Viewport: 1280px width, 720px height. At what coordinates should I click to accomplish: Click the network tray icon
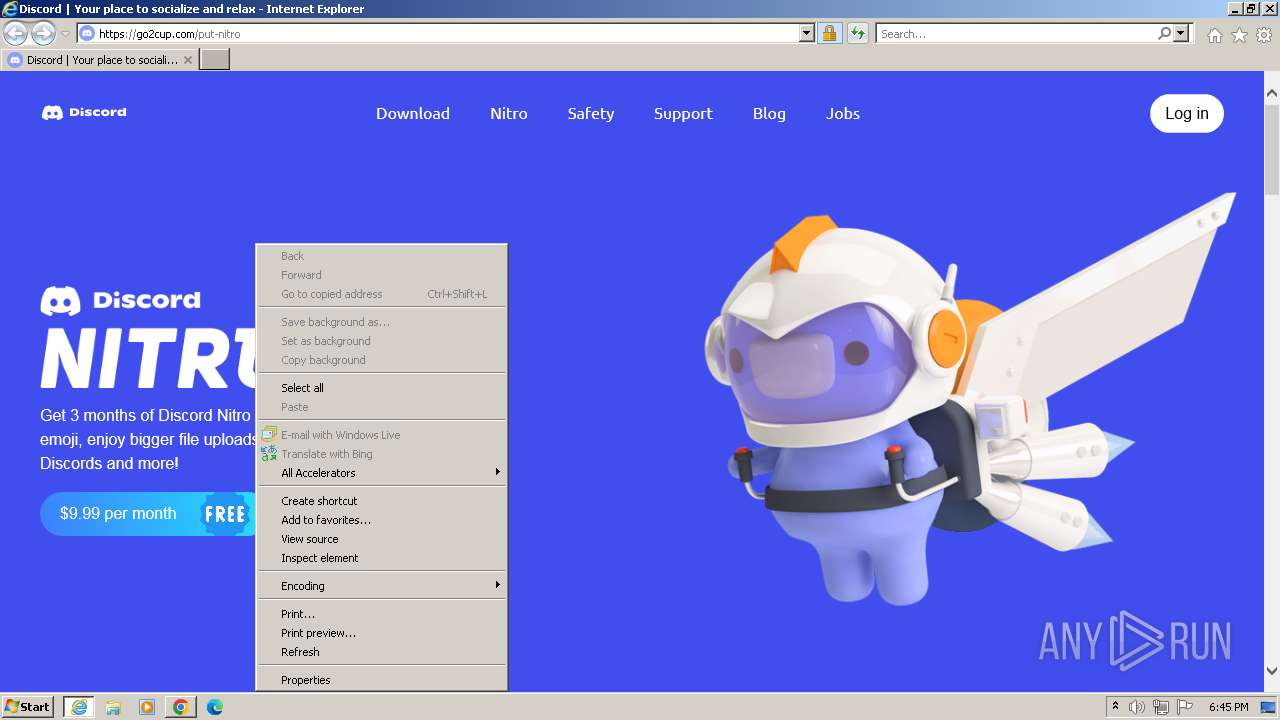coord(1161,707)
